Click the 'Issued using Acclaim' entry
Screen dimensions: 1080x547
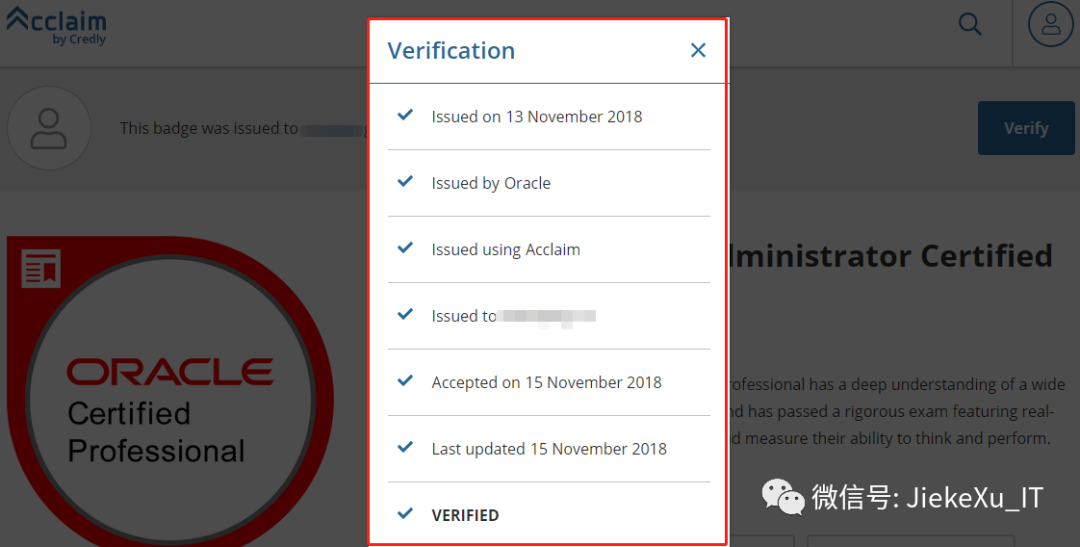(x=506, y=250)
